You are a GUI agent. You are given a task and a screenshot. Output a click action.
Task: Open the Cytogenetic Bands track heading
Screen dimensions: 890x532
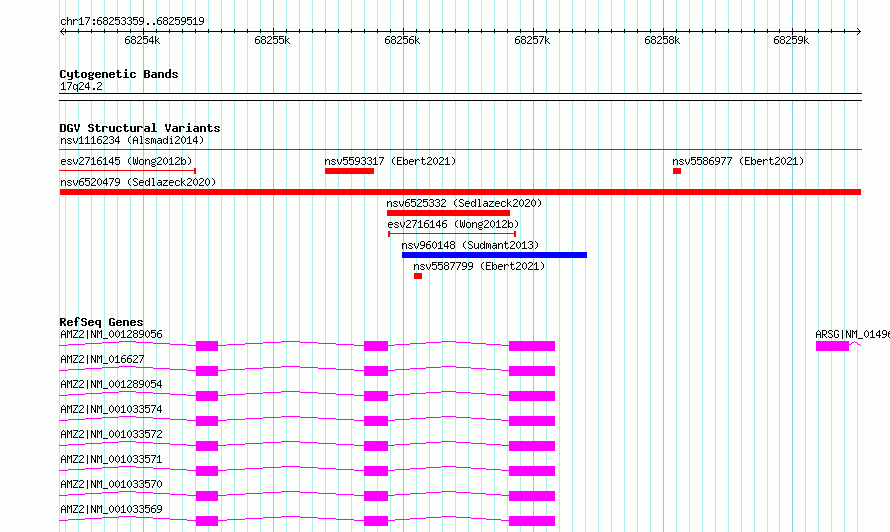coord(119,74)
